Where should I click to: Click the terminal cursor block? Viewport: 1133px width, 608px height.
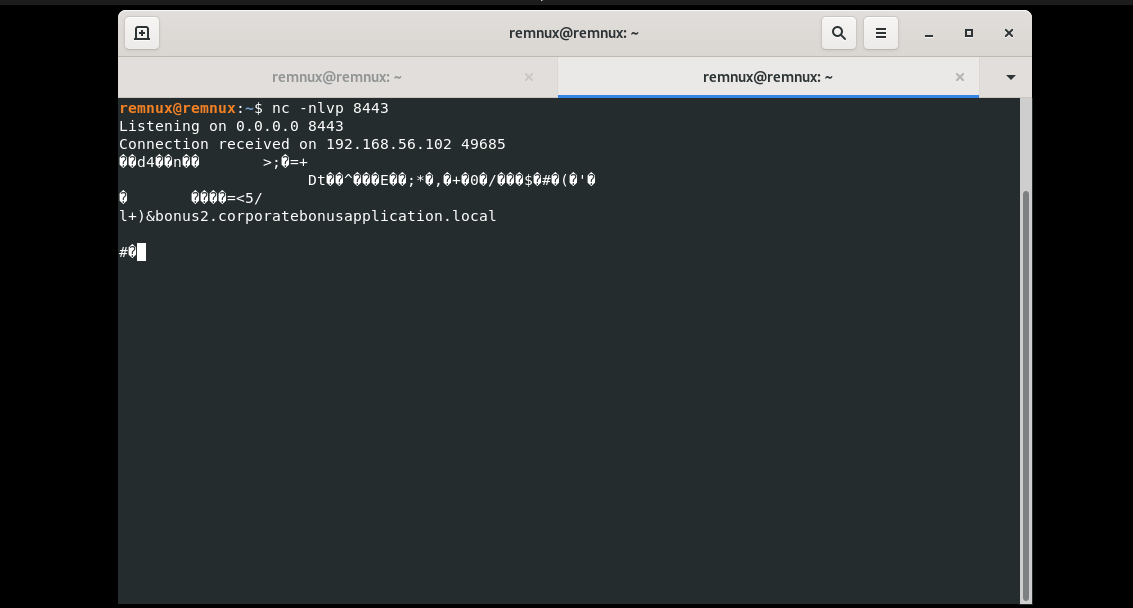coord(142,252)
